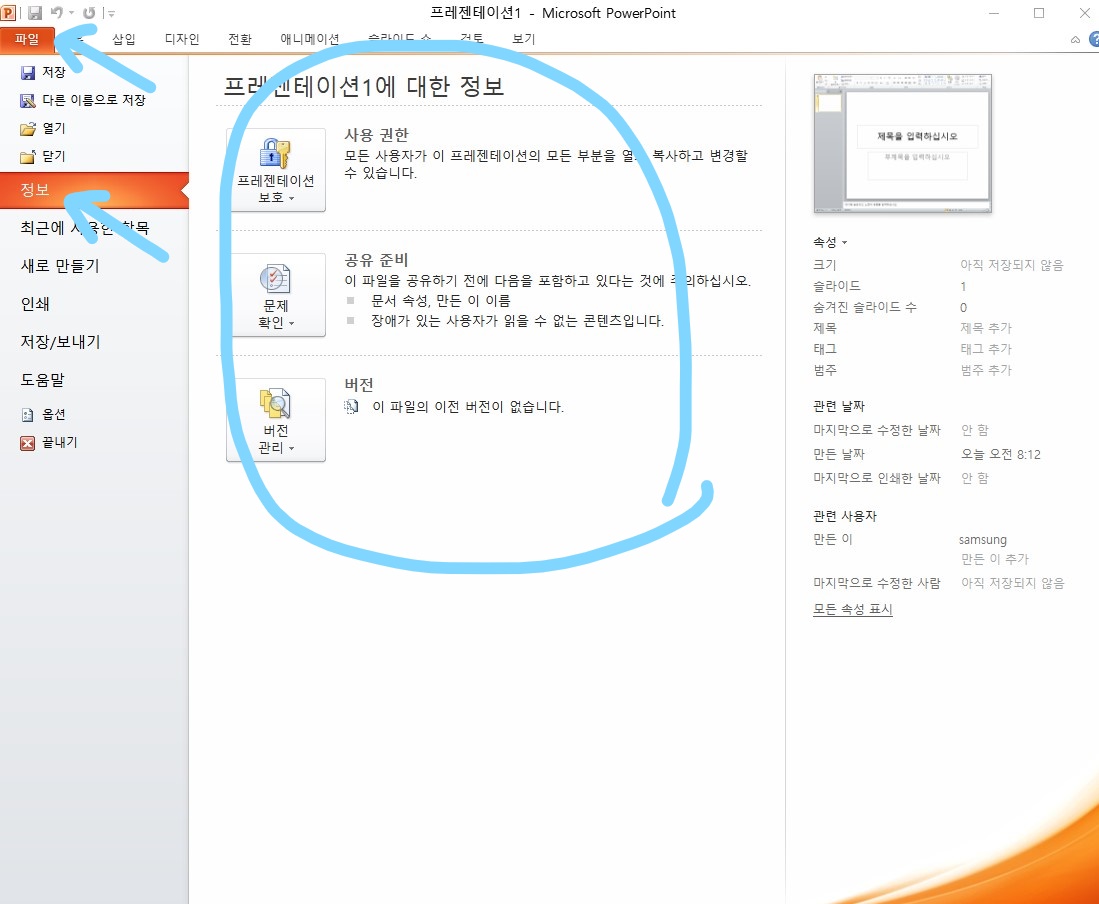The width and height of the screenshot is (1099, 904).
Task: Click the 버전 heading
Action: tap(359, 385)
